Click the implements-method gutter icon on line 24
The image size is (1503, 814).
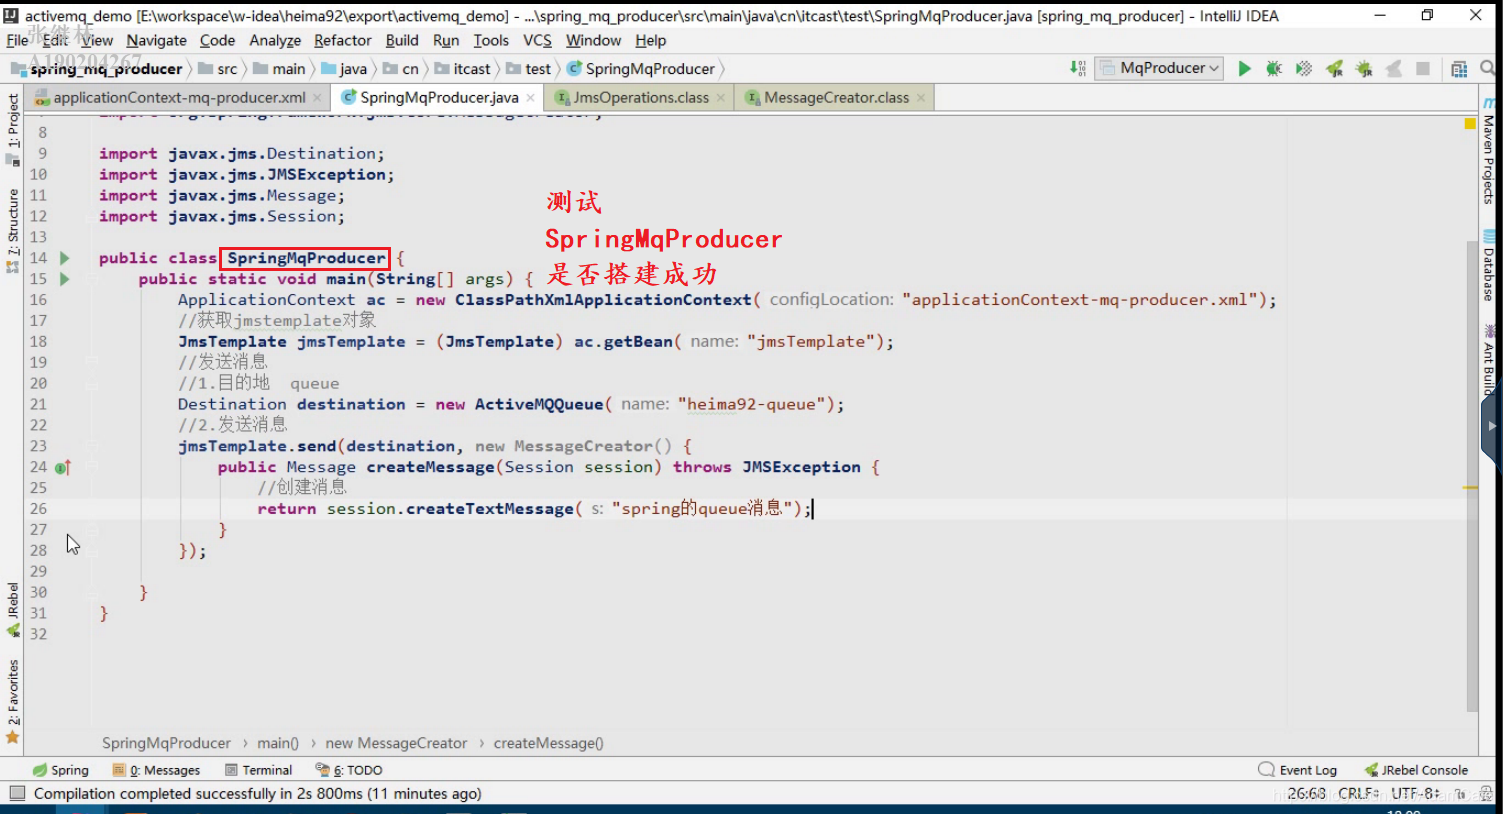[x=63, y=467]
